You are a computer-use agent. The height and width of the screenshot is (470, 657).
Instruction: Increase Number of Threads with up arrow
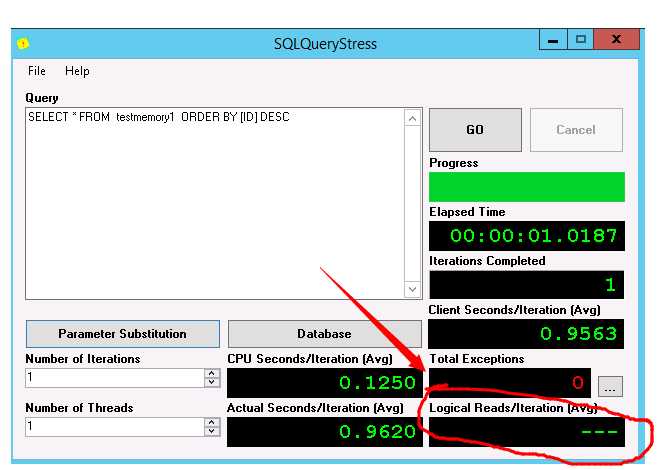tap(212, 422)
